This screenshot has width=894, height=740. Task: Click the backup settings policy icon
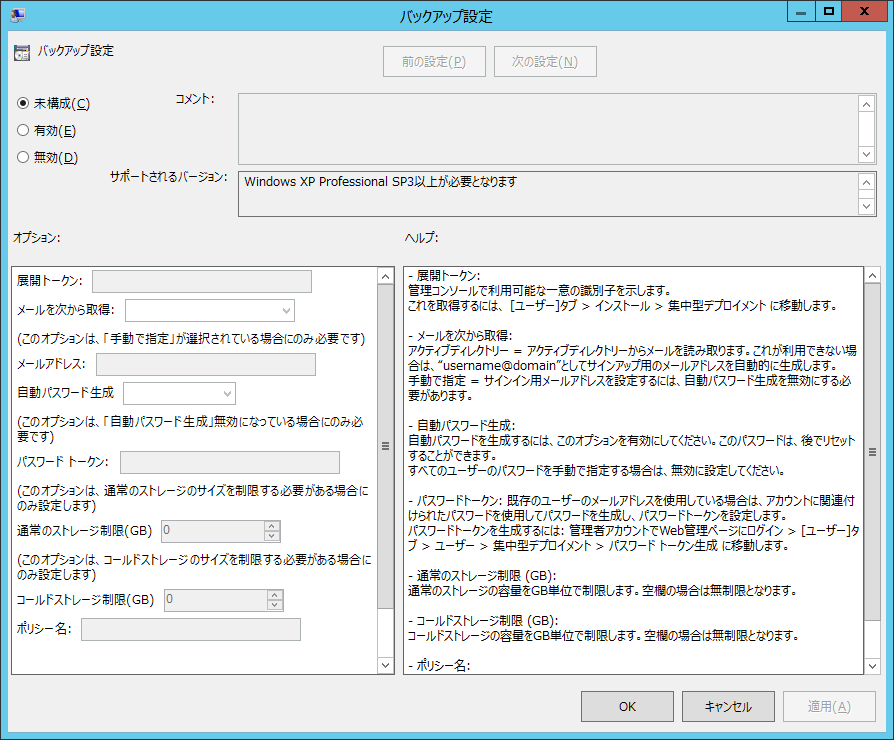click(22, 53)
